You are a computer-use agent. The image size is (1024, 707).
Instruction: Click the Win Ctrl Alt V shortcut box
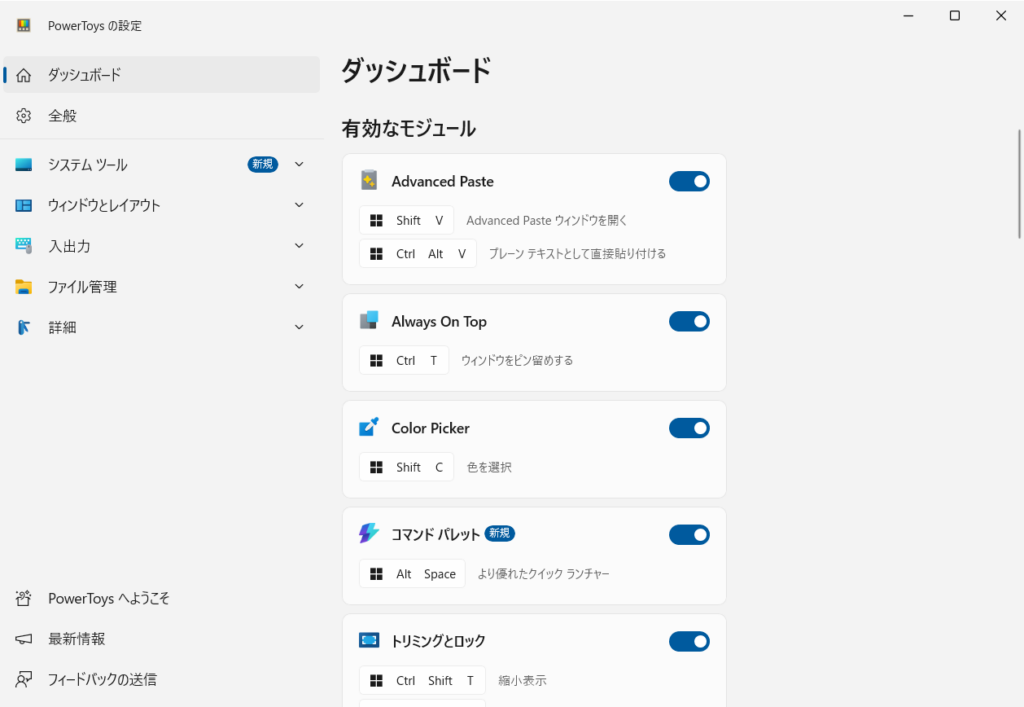(x=418, y=254)
